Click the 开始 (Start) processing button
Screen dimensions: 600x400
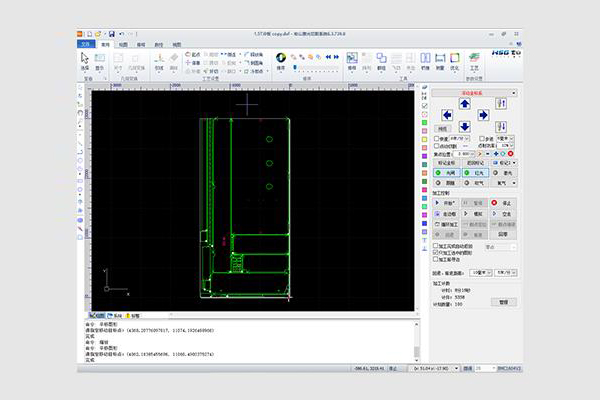pyautogui.click(x=445, y=202)
